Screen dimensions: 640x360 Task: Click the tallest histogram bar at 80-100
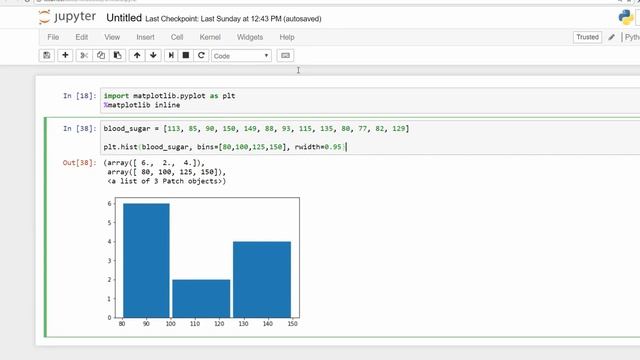(146, 260)
